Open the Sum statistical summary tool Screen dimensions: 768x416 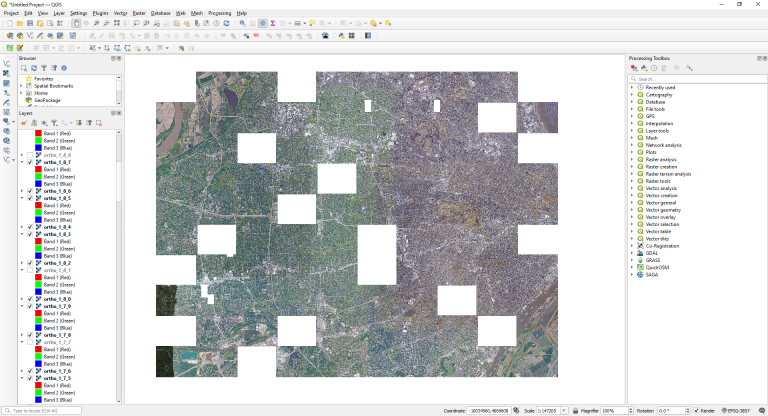point(273,23)
